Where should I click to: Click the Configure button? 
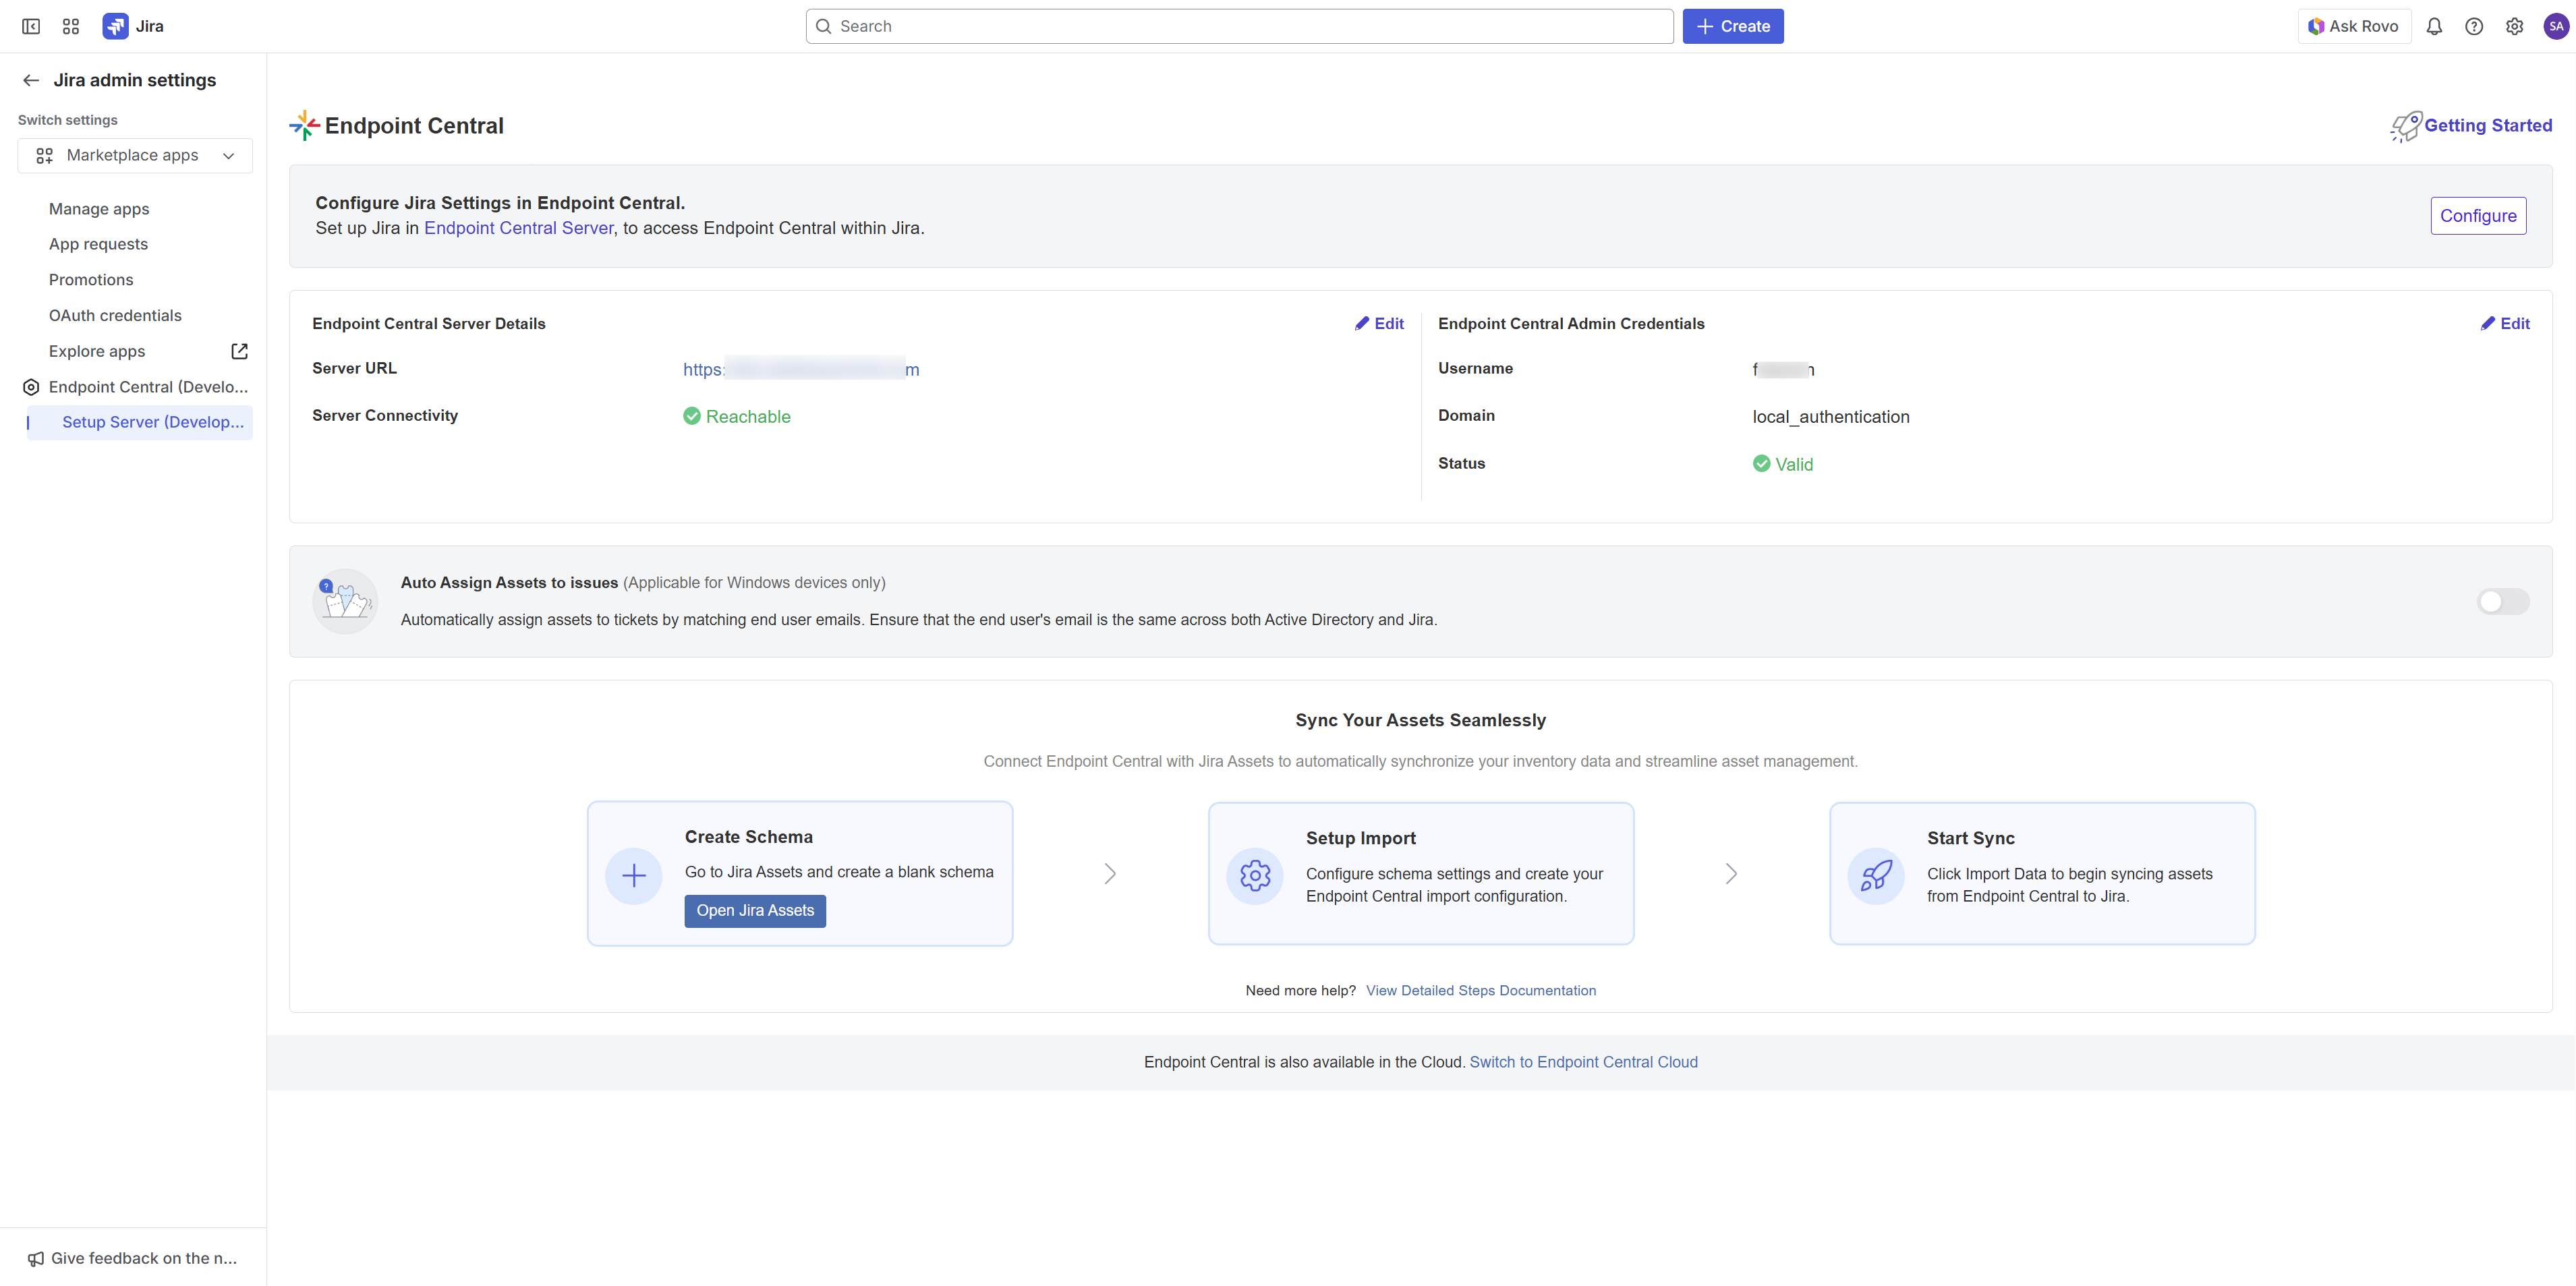tap(2477, 216)
